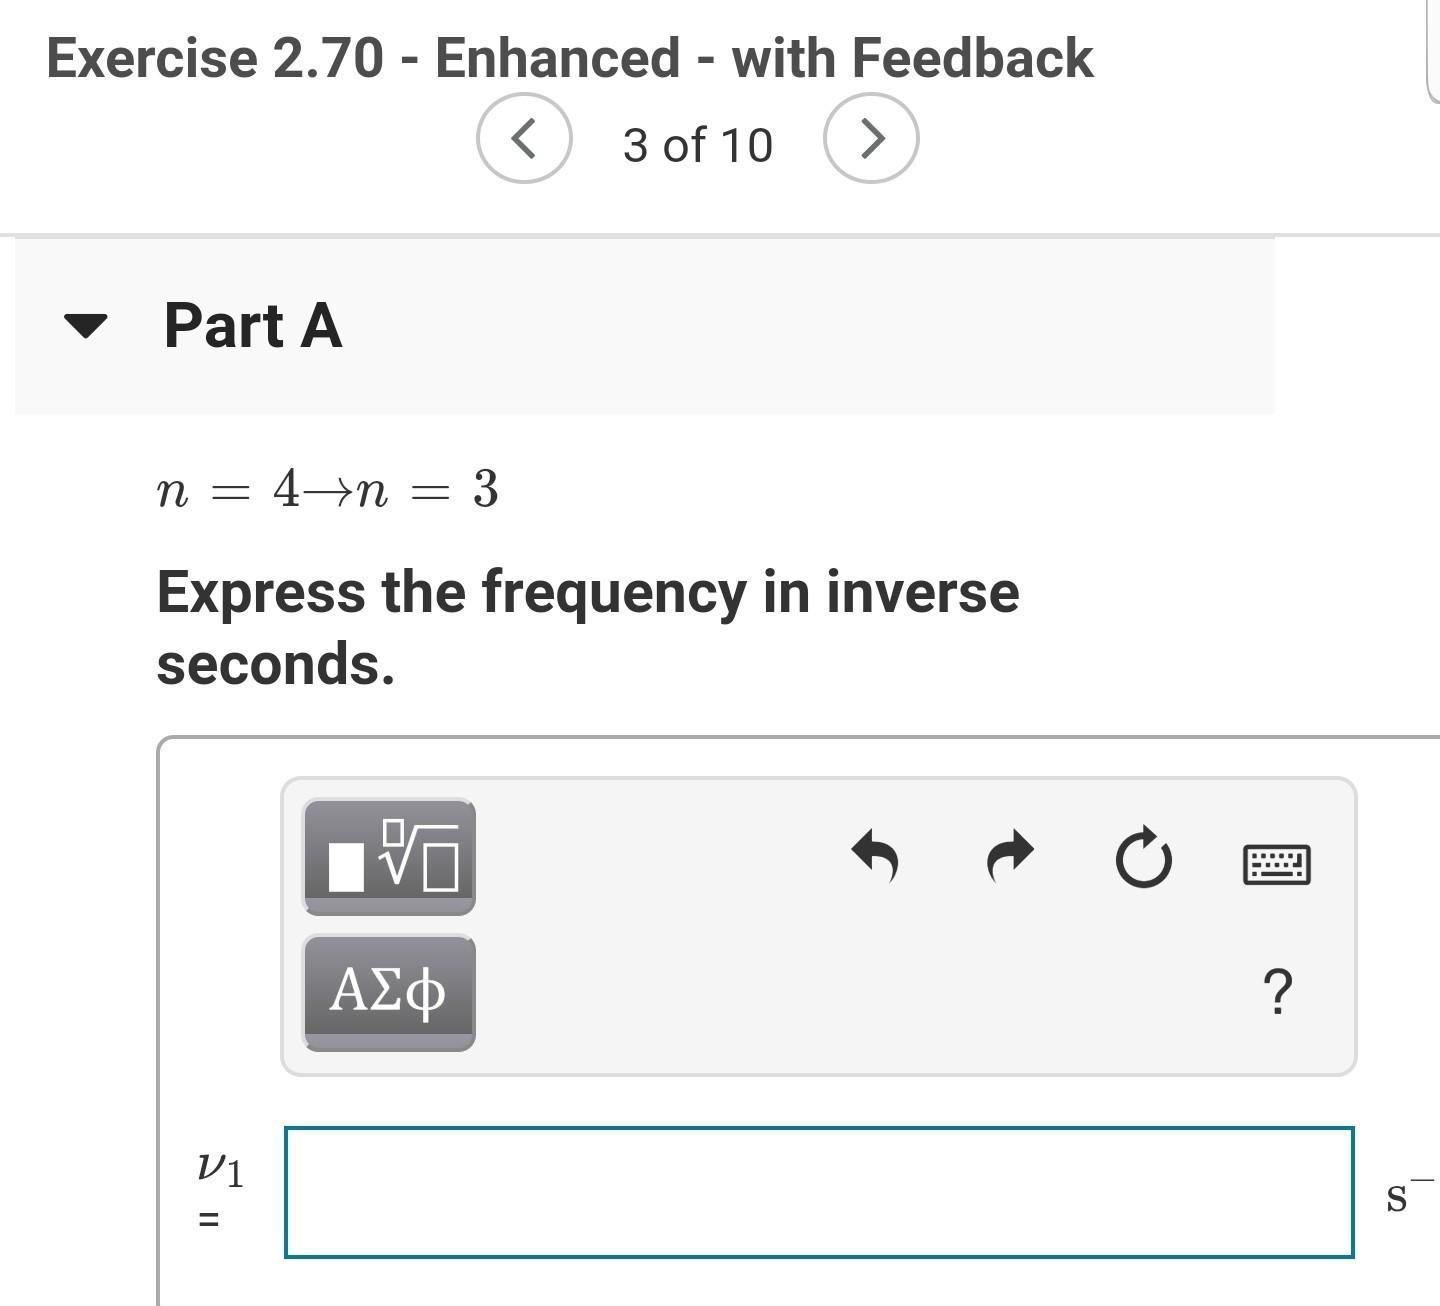This screenshot has height=1306, width=1440.
Task: Click the 3 of 10 page indicator
Action: 697,145
